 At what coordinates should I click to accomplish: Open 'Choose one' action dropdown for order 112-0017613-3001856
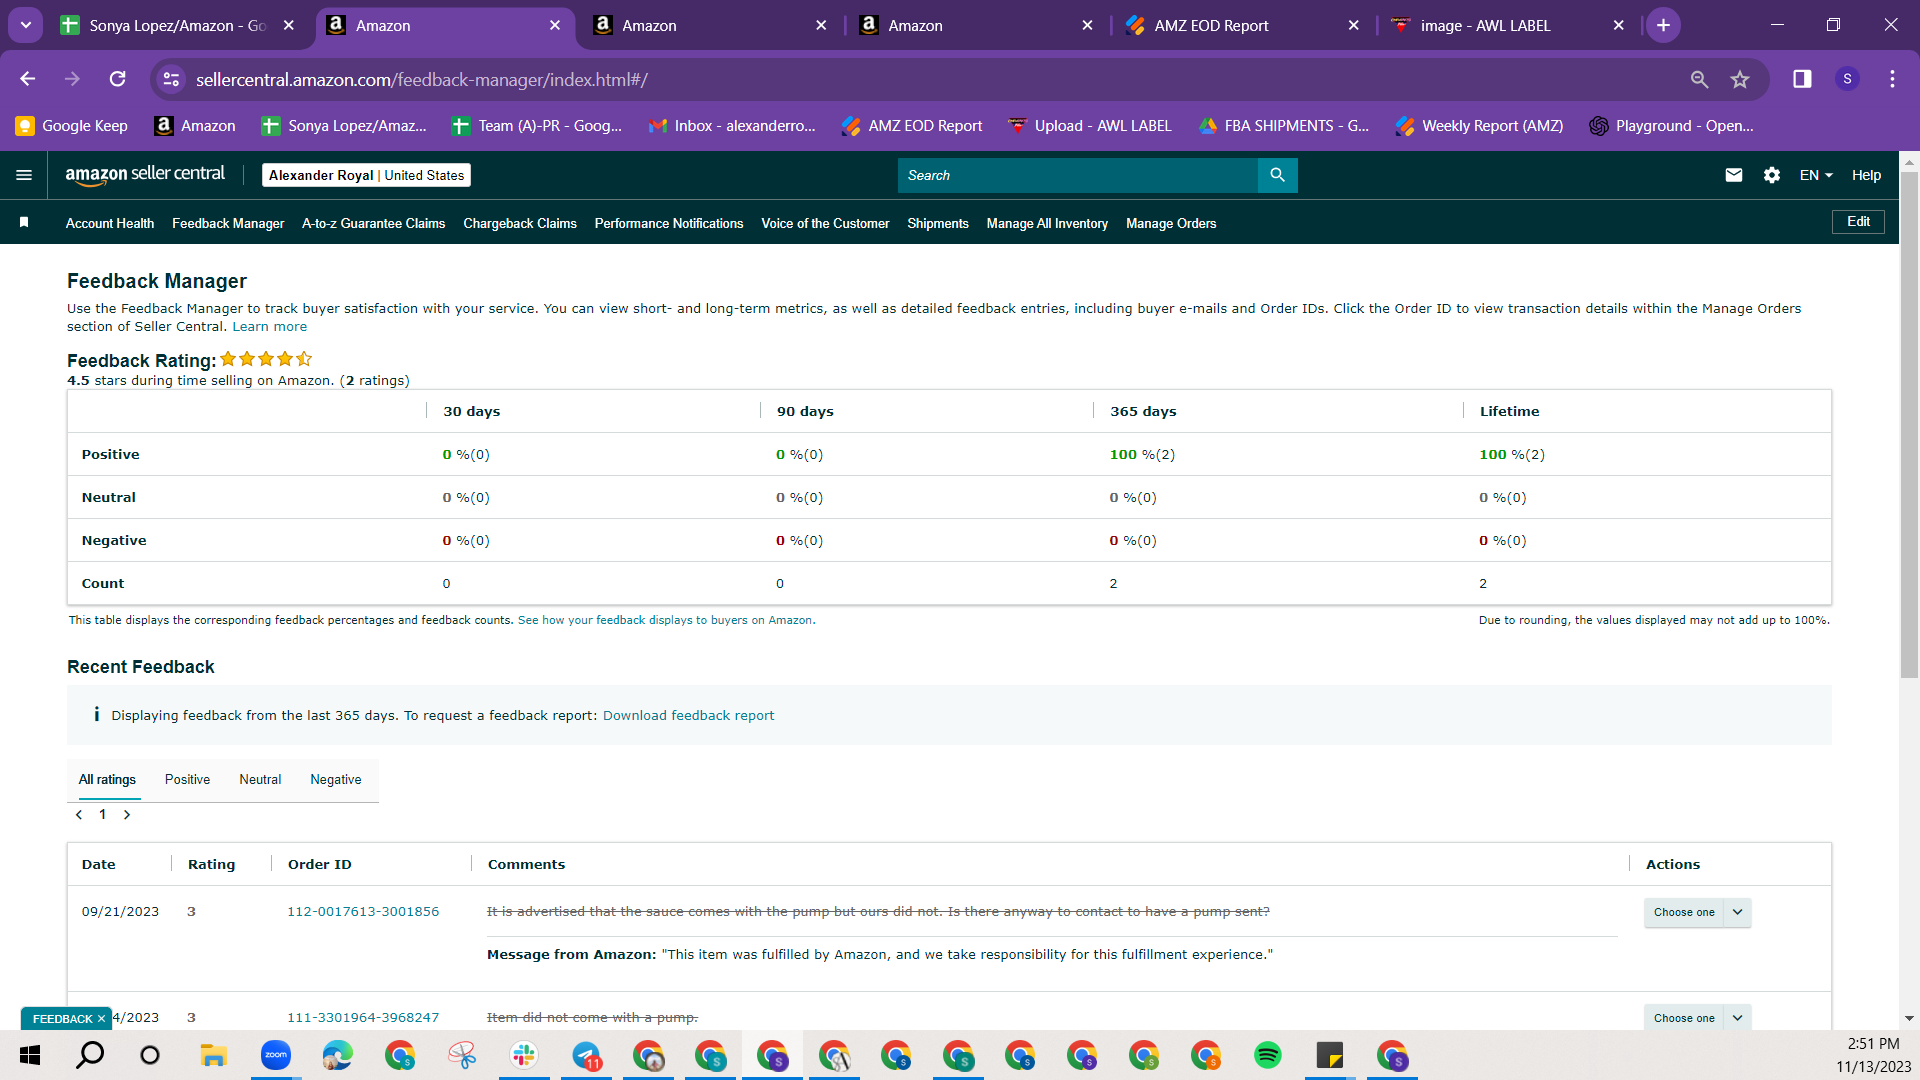click(1697, 912)
